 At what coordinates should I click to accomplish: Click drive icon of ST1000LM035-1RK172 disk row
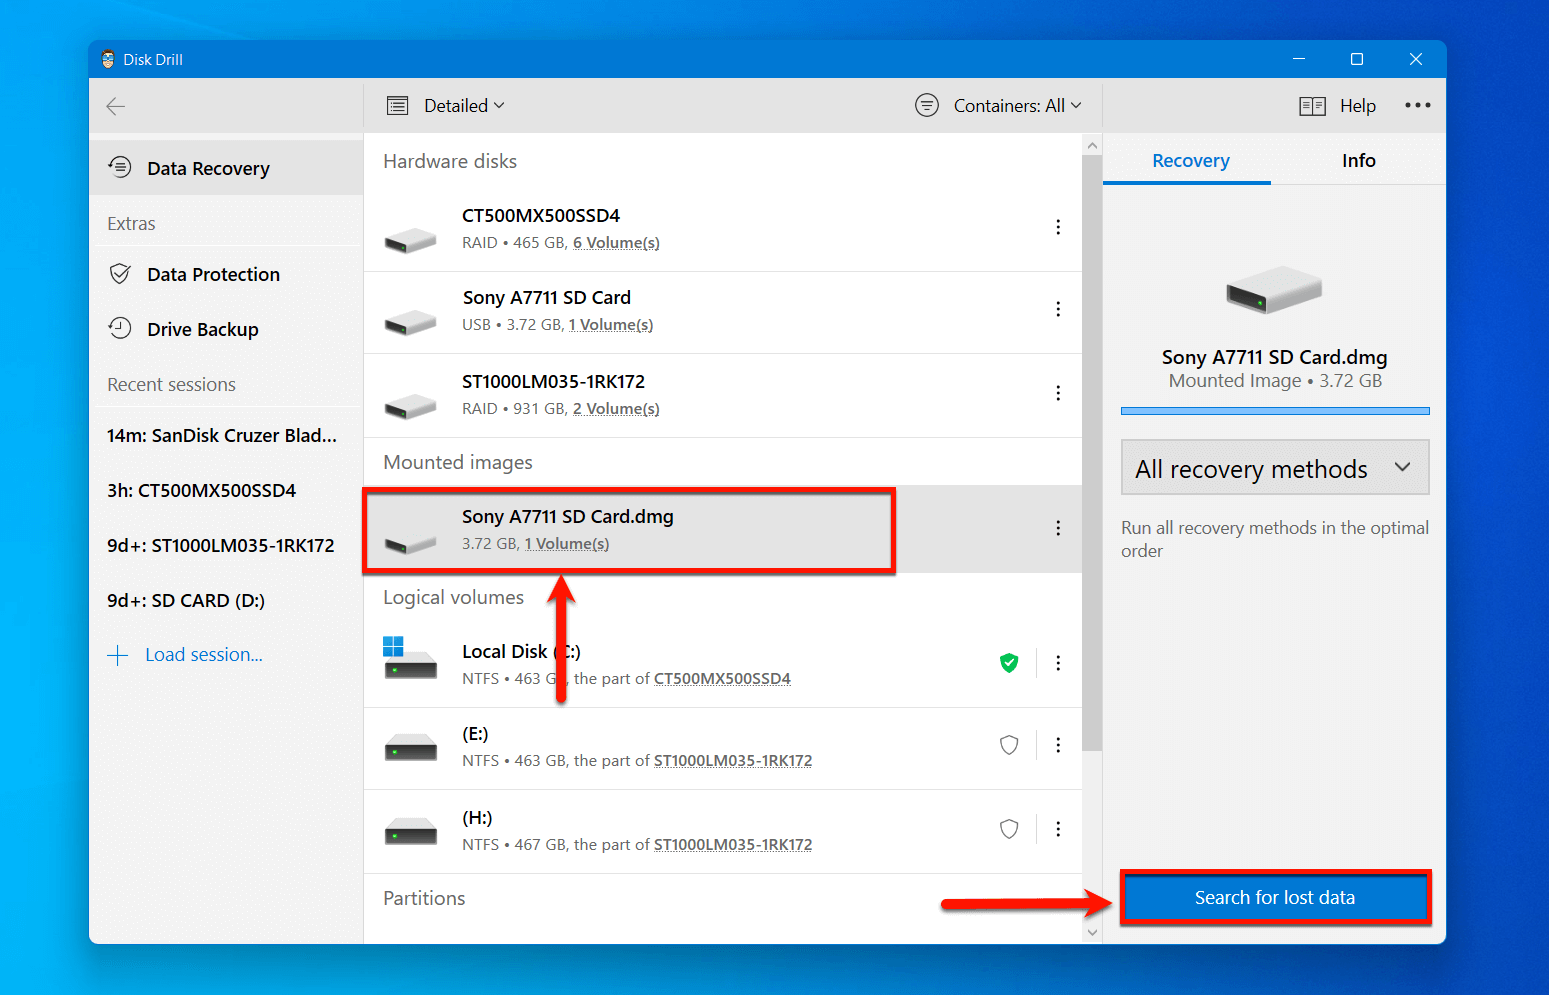[x=411, y=406]
